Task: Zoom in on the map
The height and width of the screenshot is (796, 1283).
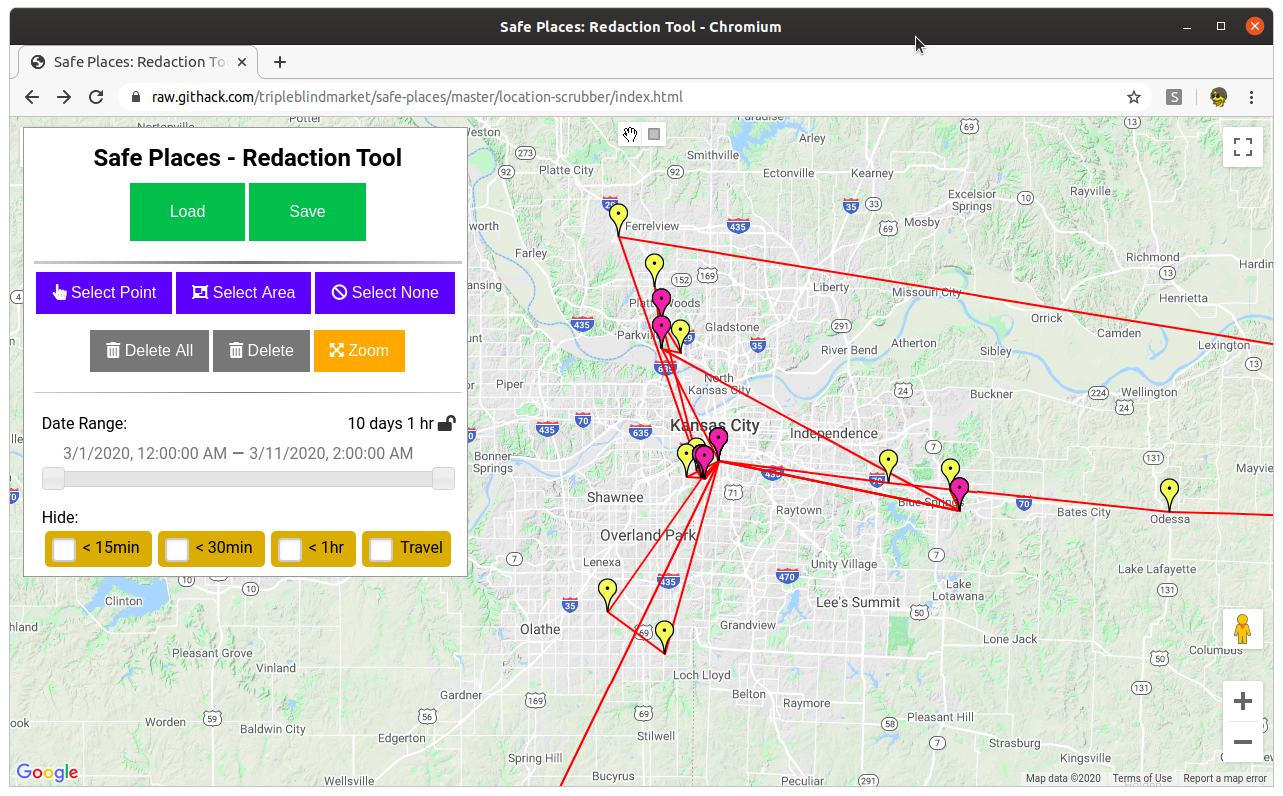Action: (1243, 701)
